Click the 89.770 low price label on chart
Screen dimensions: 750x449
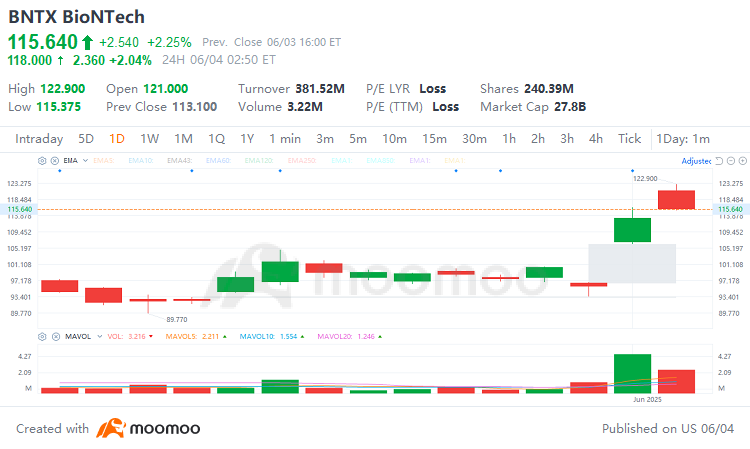pos(177,319)
